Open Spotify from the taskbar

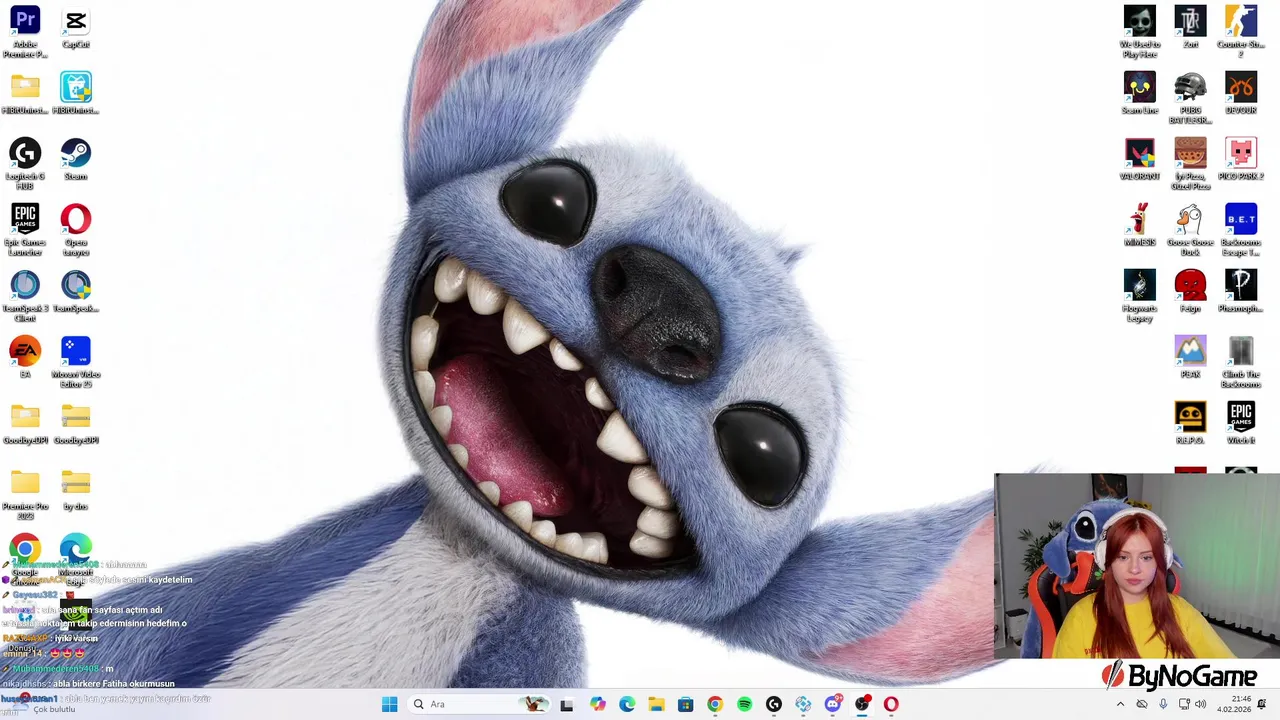click(744, 704)
